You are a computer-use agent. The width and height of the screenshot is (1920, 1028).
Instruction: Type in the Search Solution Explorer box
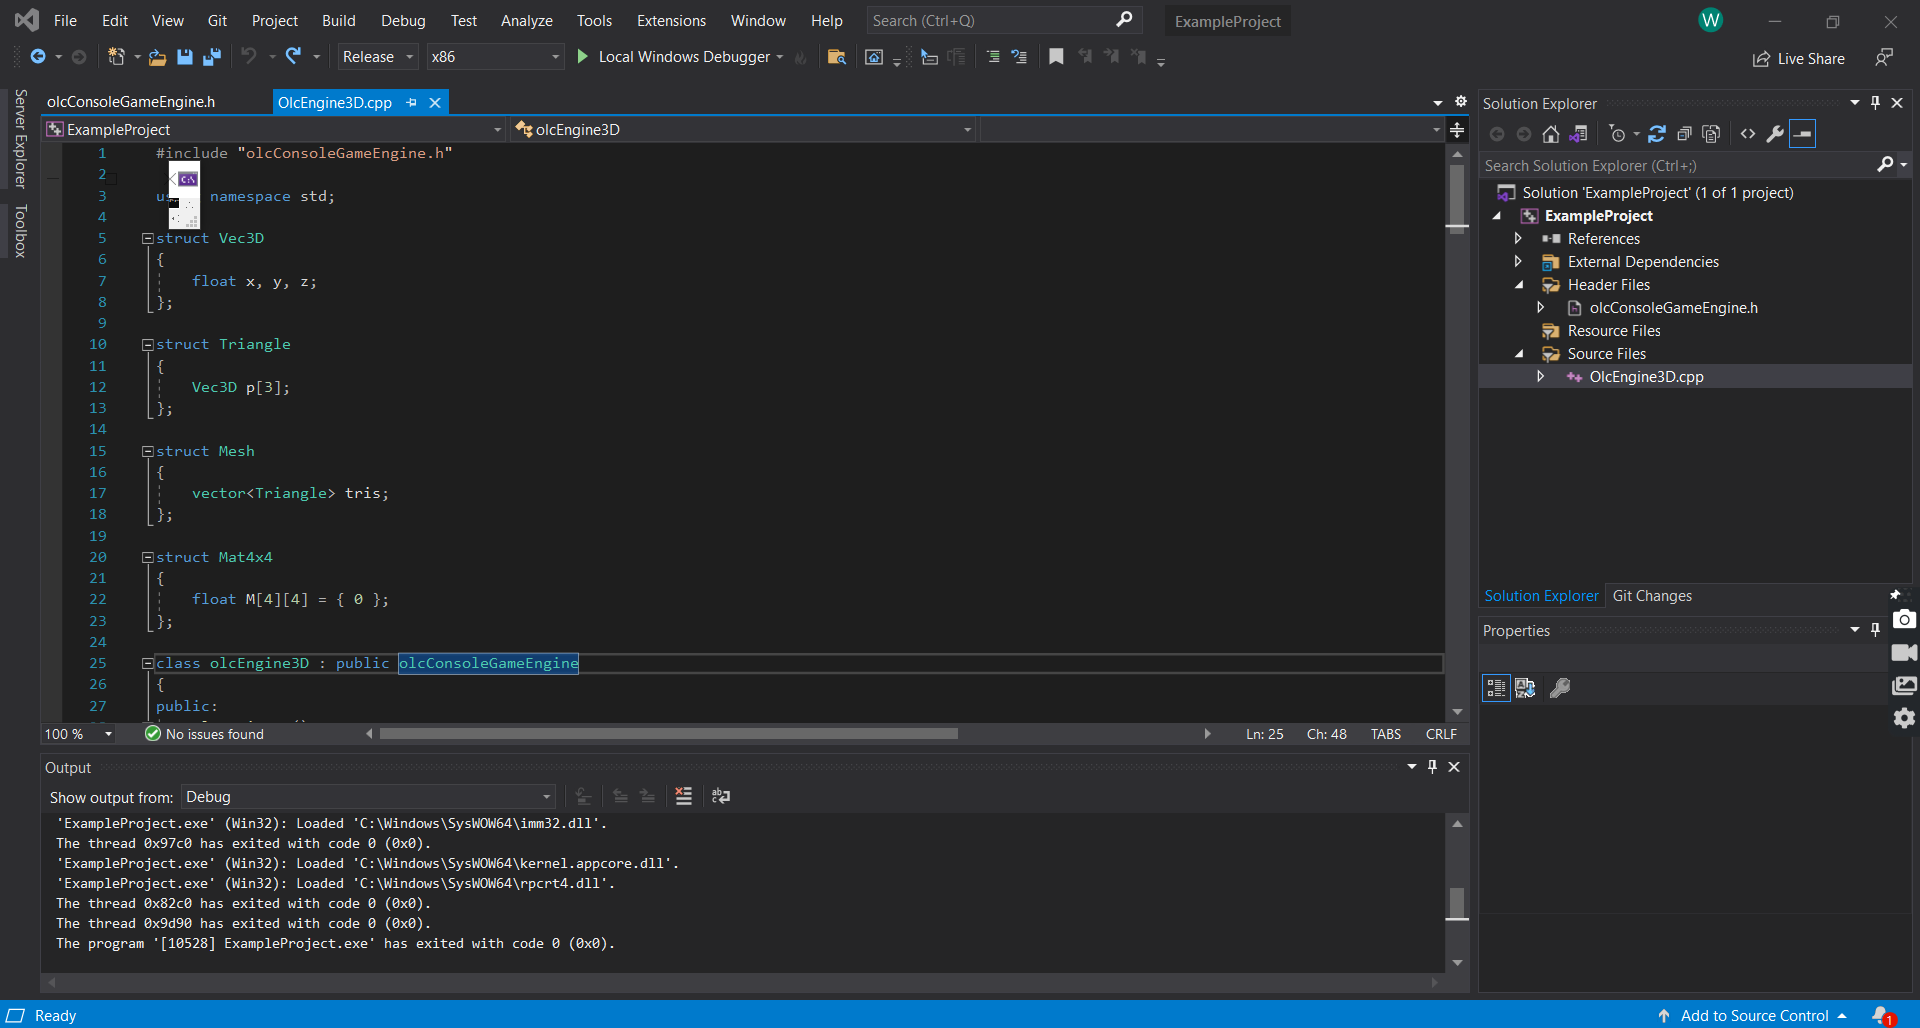pos(1650,165)
